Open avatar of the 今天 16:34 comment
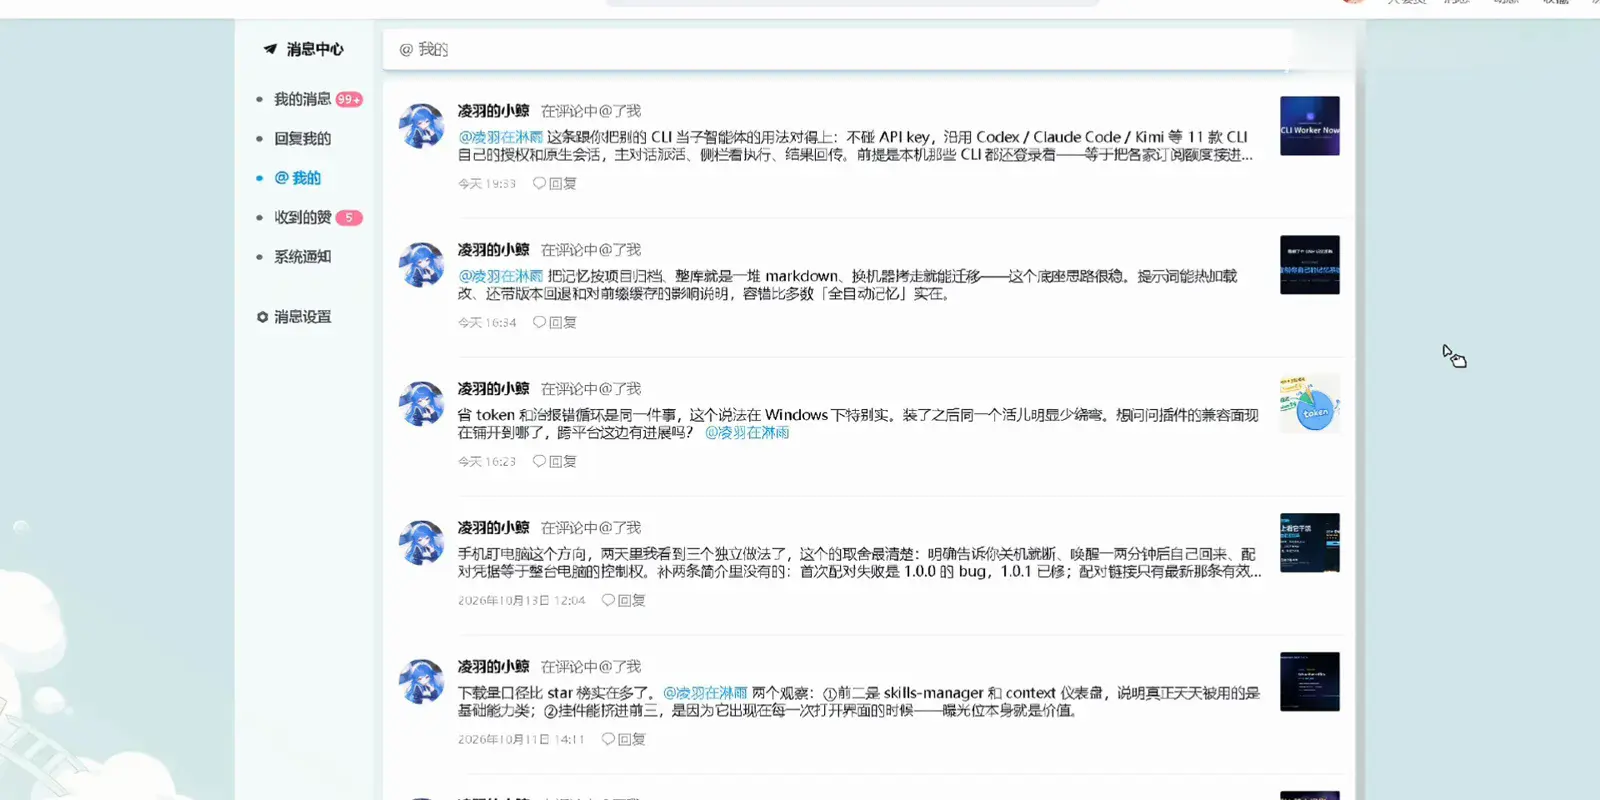Viewport: 1600px width, 800px height. [x=421, y=264]
